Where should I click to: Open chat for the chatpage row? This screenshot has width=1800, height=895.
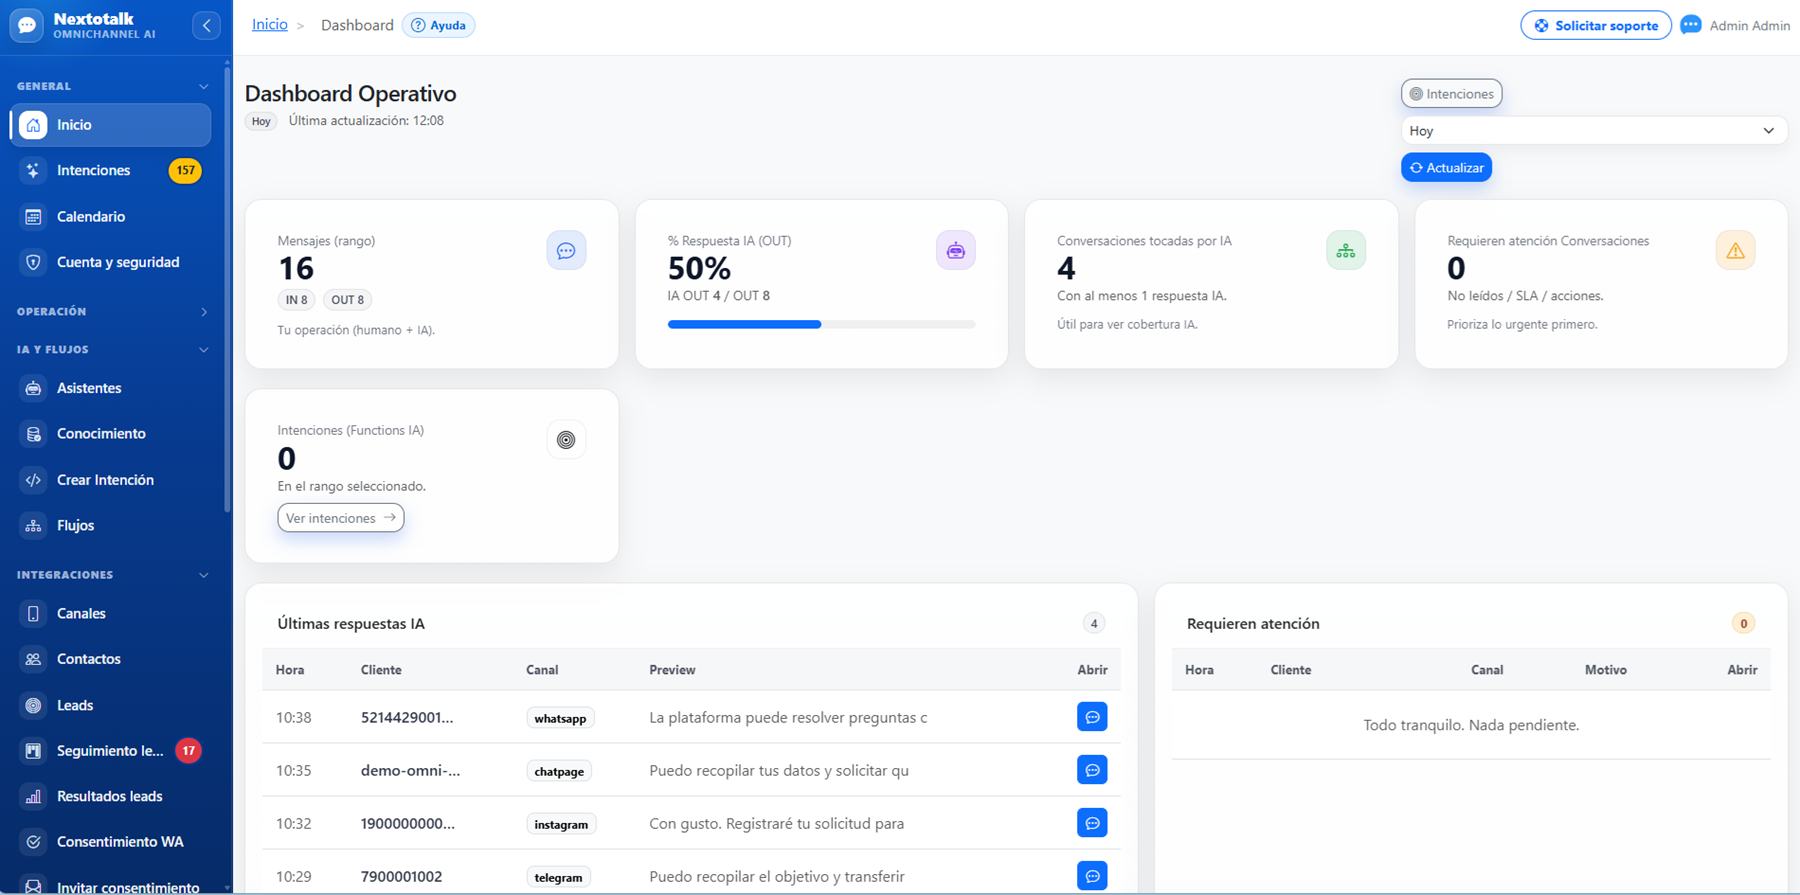1092,770
